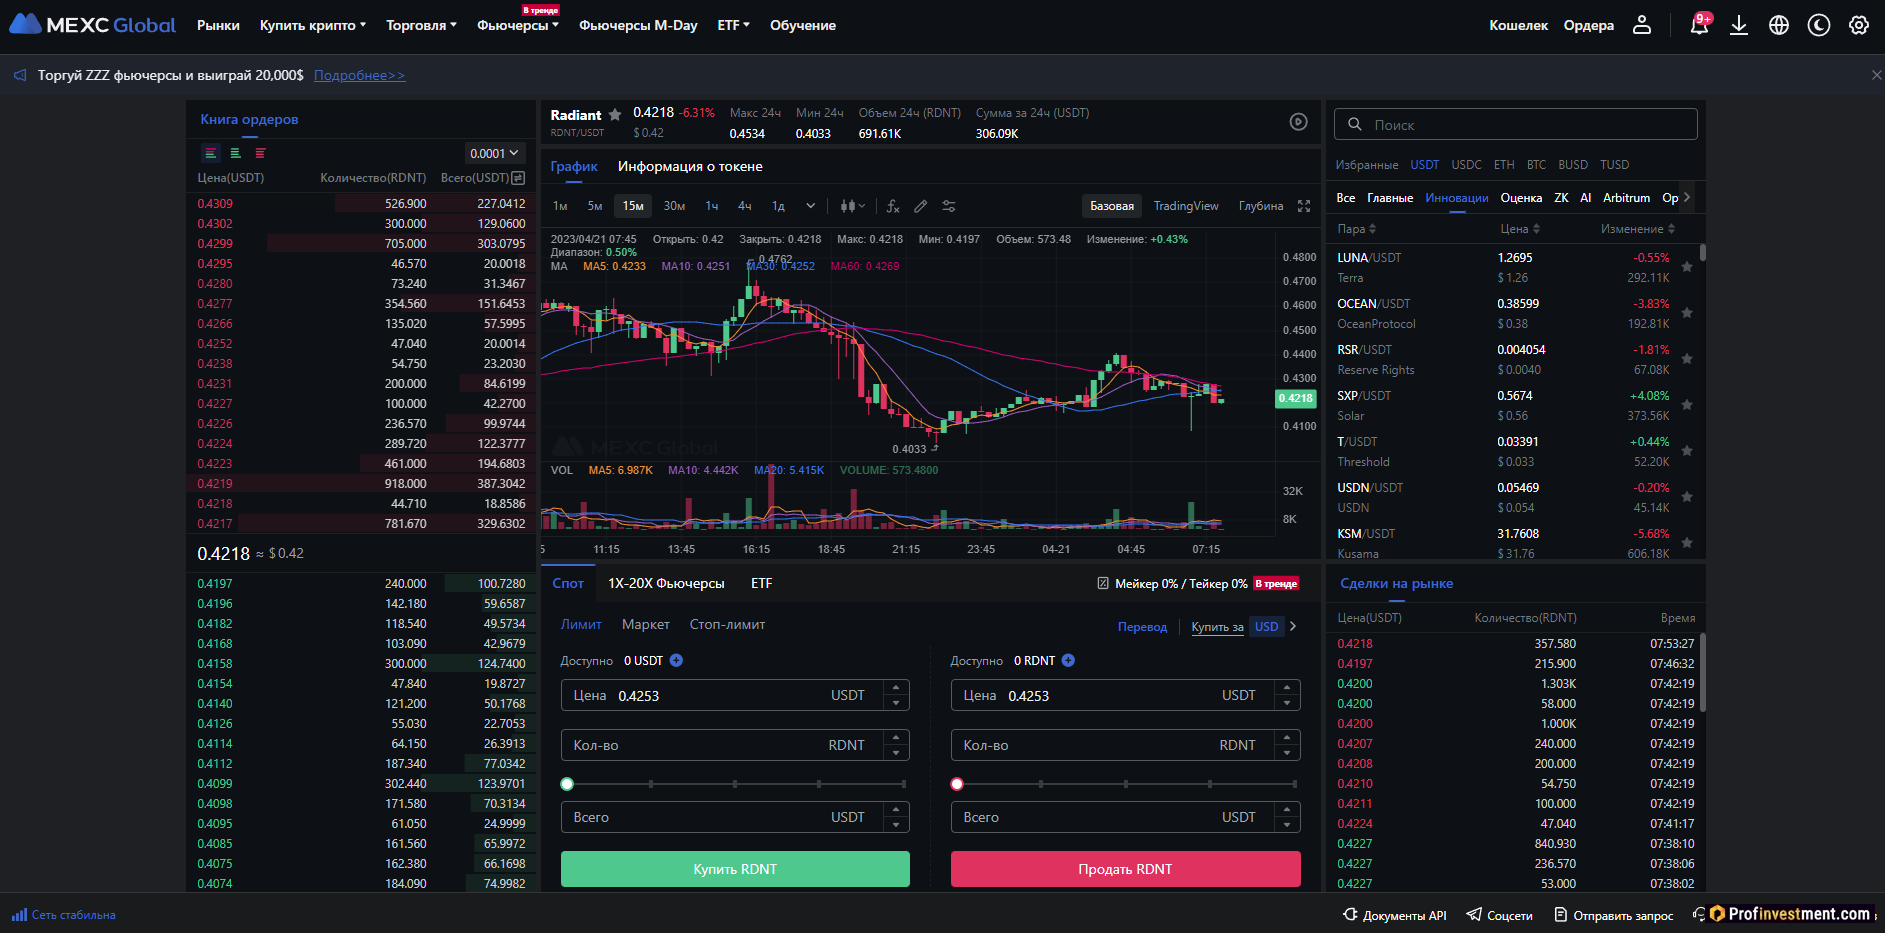Open the Подробнее>> promo link
This screenshot has height=933, width=1885.
[360, 75]
